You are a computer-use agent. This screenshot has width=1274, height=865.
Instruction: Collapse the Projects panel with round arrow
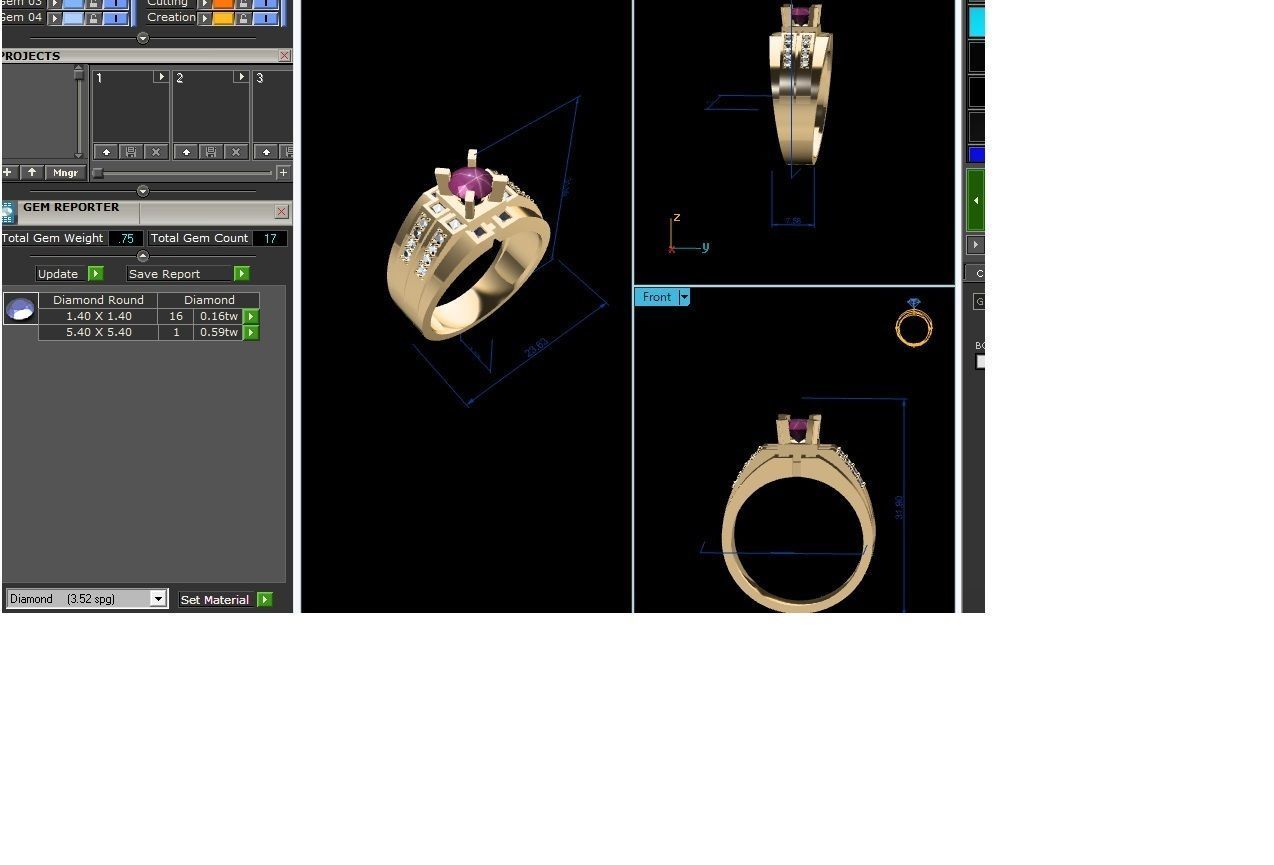(x=143, y=191)
